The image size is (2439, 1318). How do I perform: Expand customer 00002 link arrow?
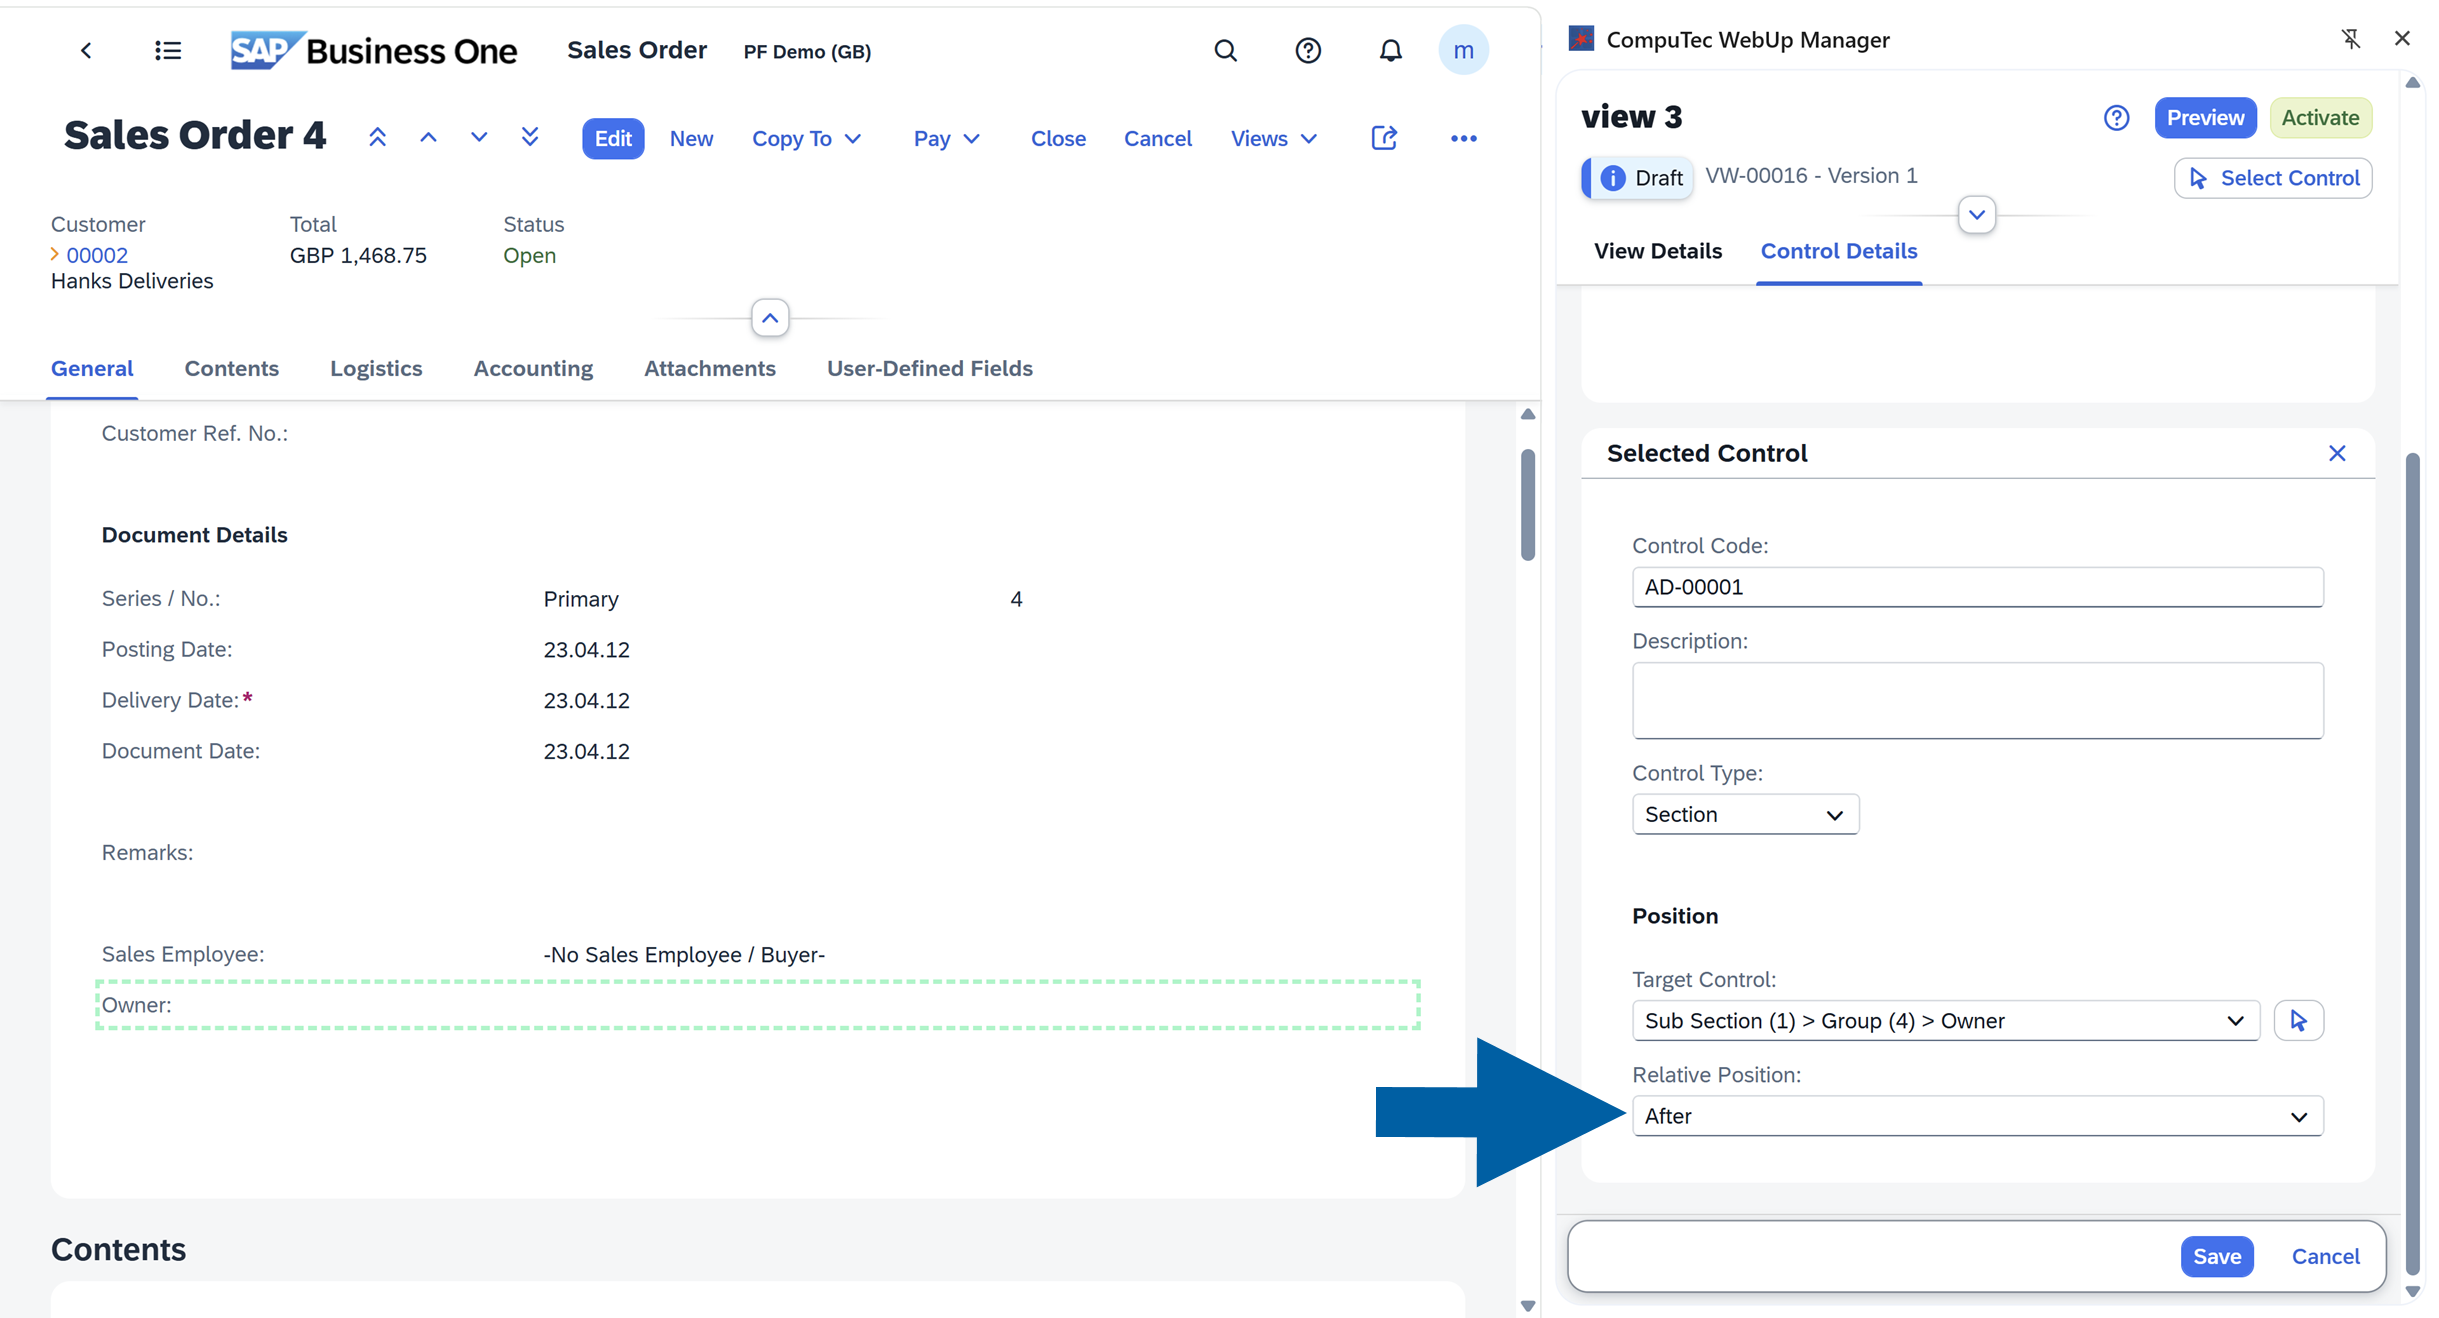click(55, 255)
